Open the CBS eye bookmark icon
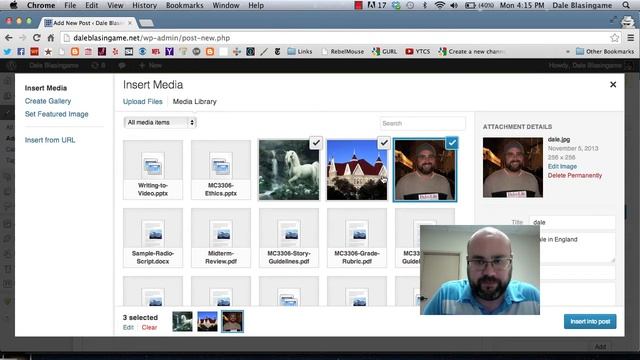 point(142,51)
